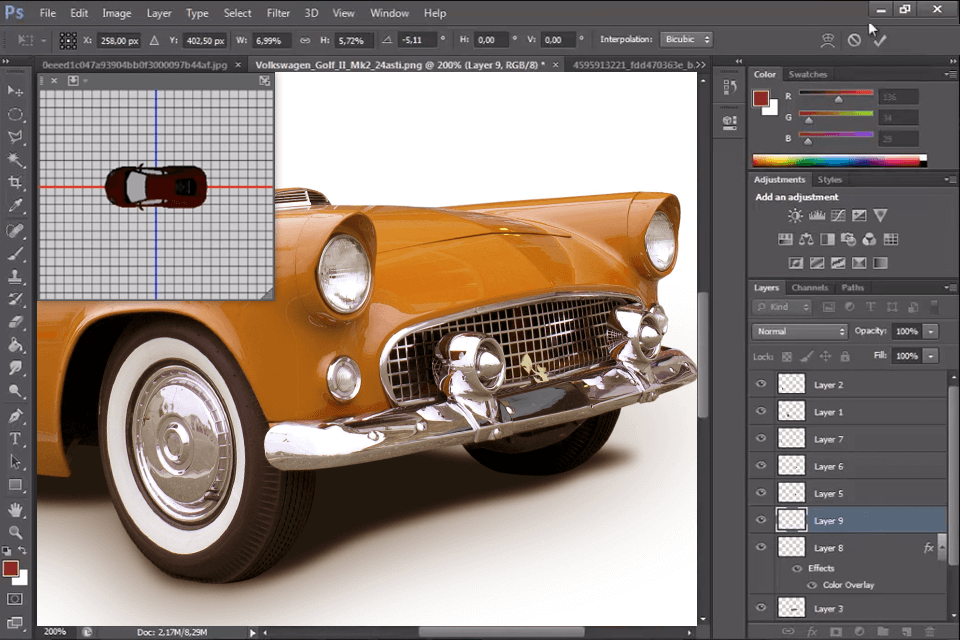Open the blend mode Normal dropdown

[x=799, y=331]
